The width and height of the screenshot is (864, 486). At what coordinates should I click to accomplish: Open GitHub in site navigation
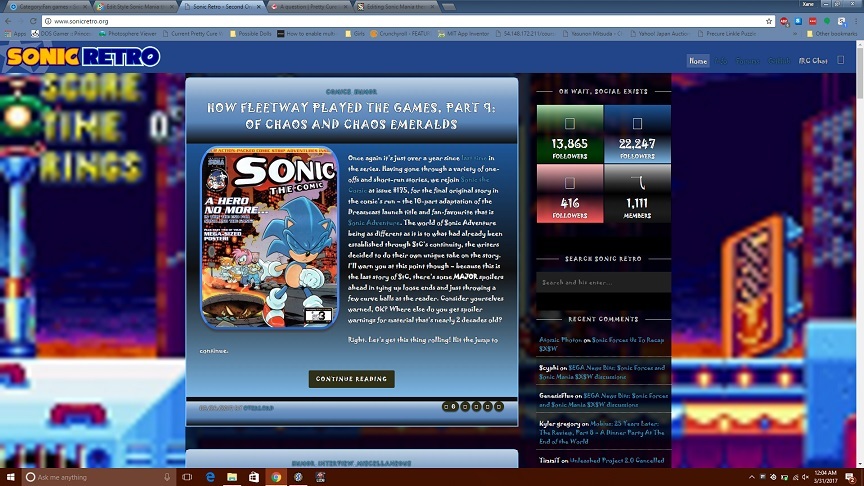click(779, 61)
